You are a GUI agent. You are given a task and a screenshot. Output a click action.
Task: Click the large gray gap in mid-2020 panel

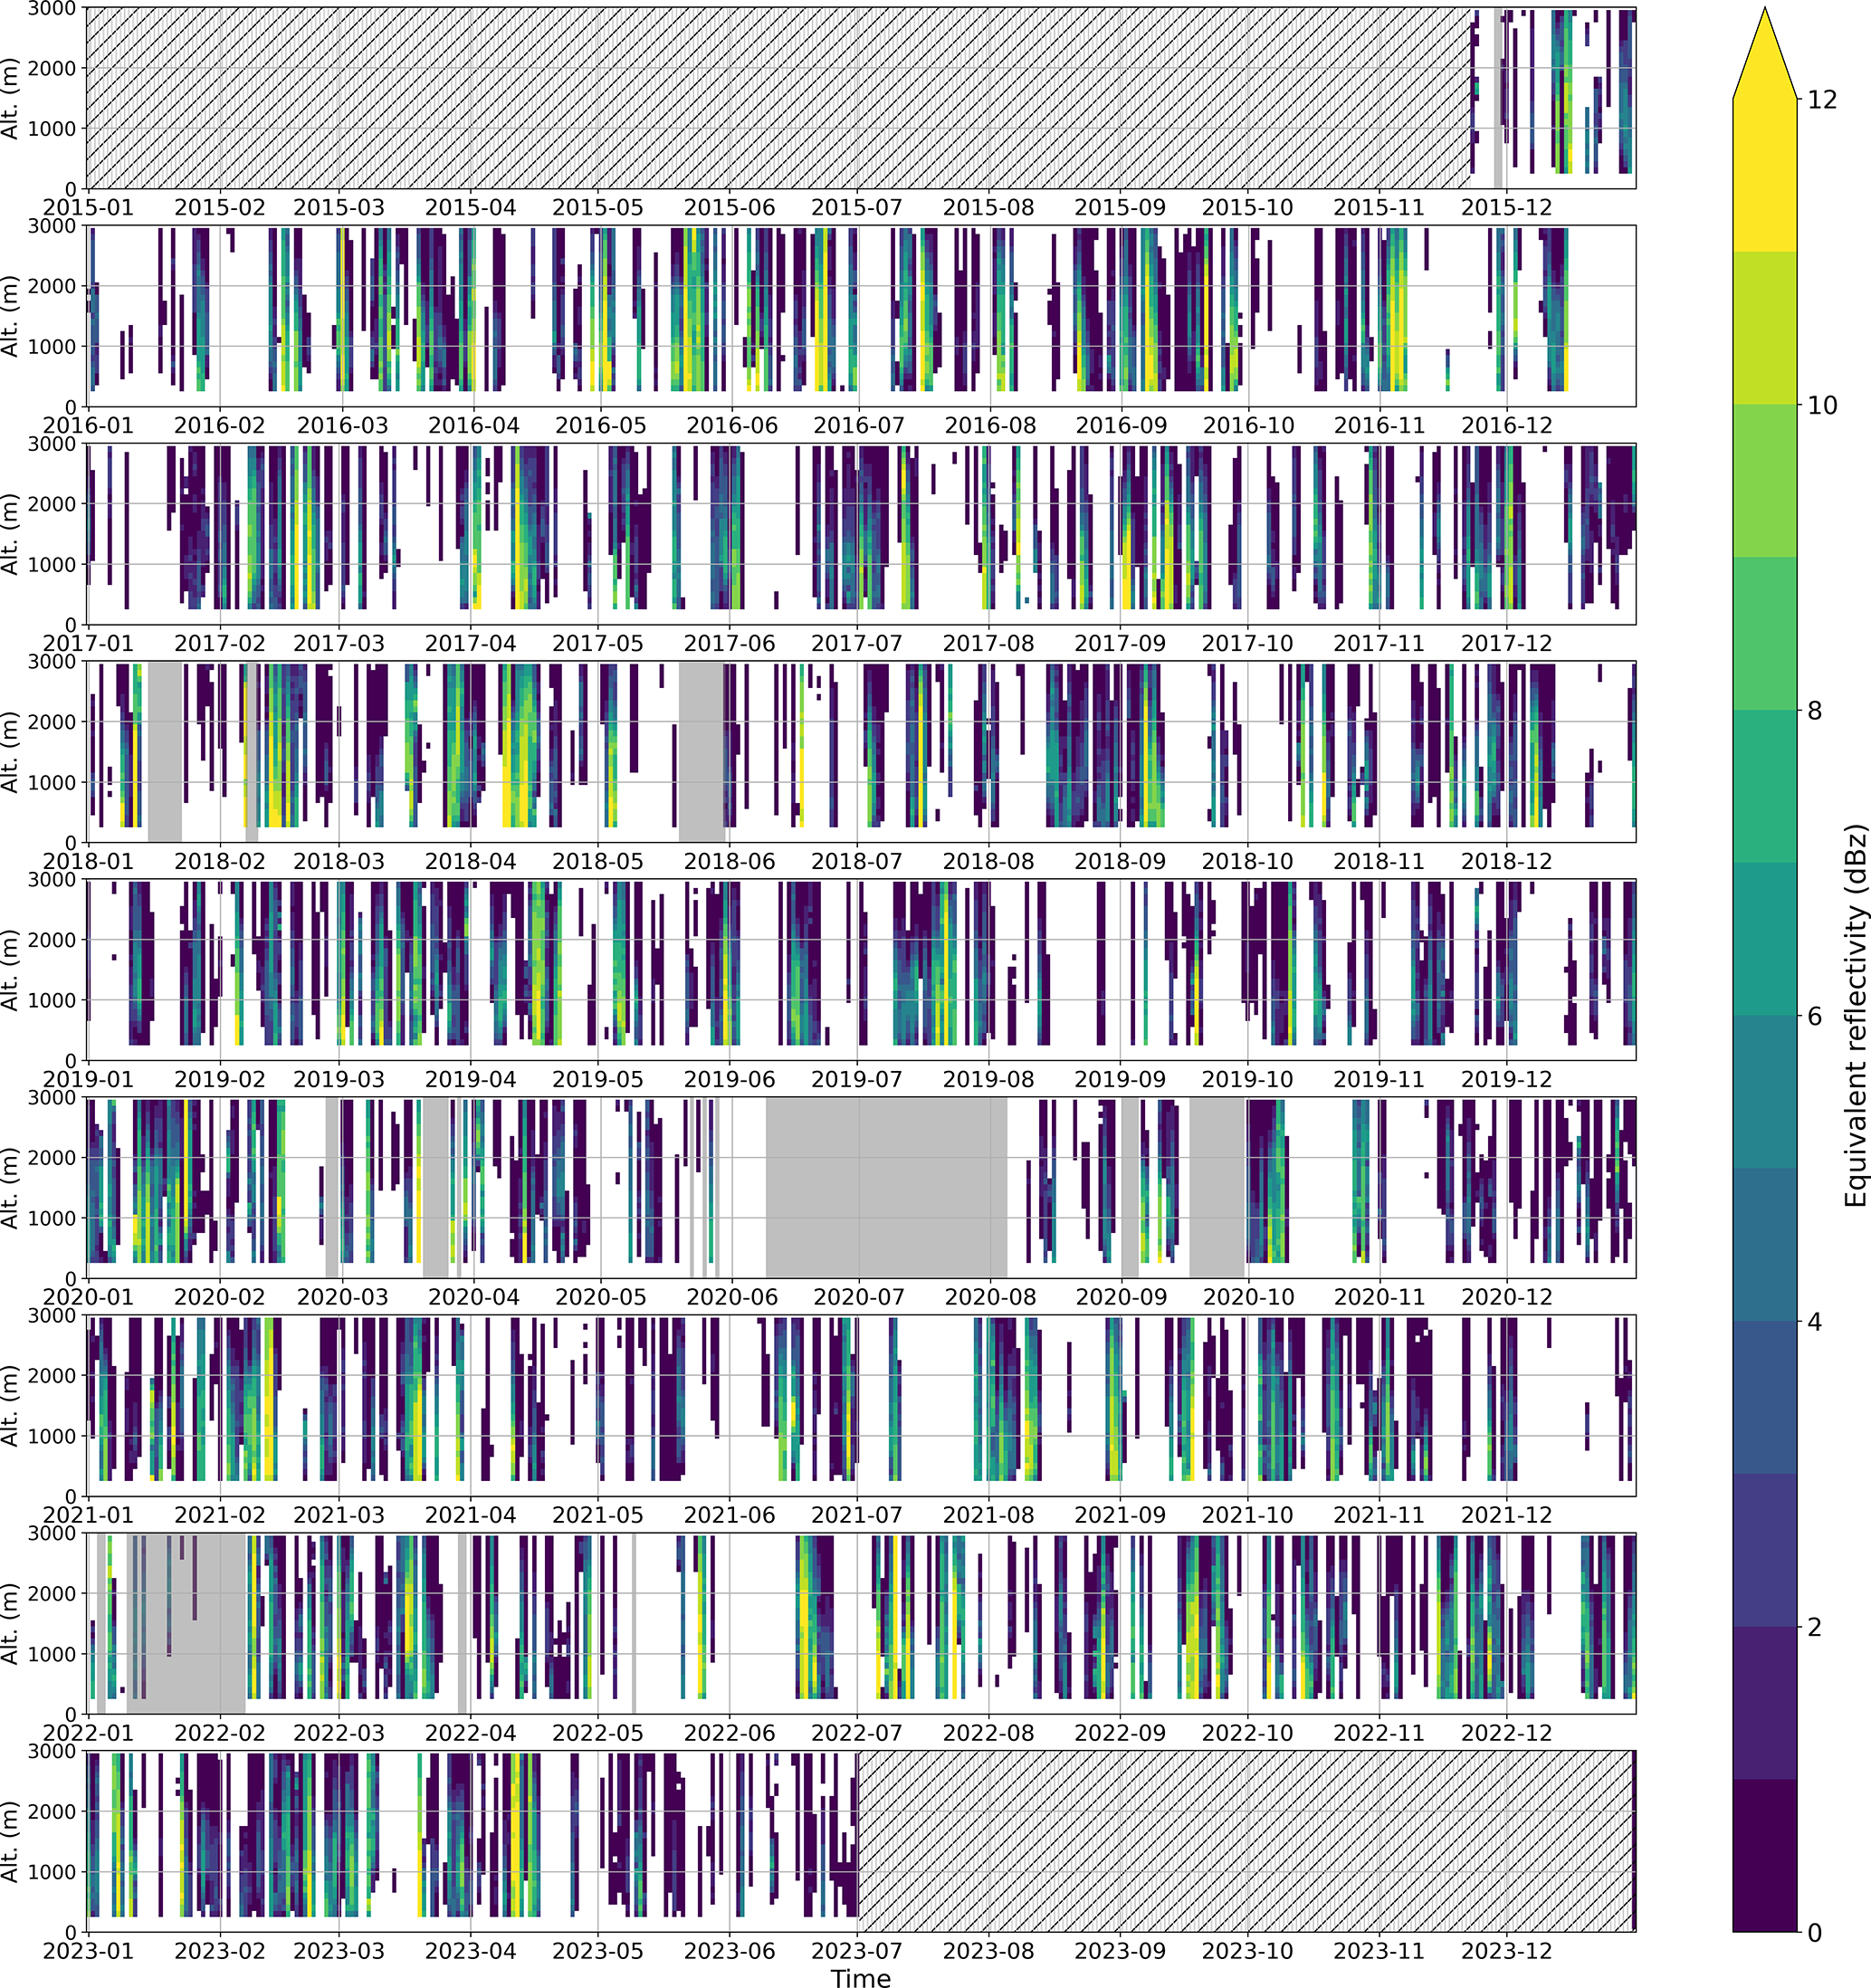[x=886, y=1187]
